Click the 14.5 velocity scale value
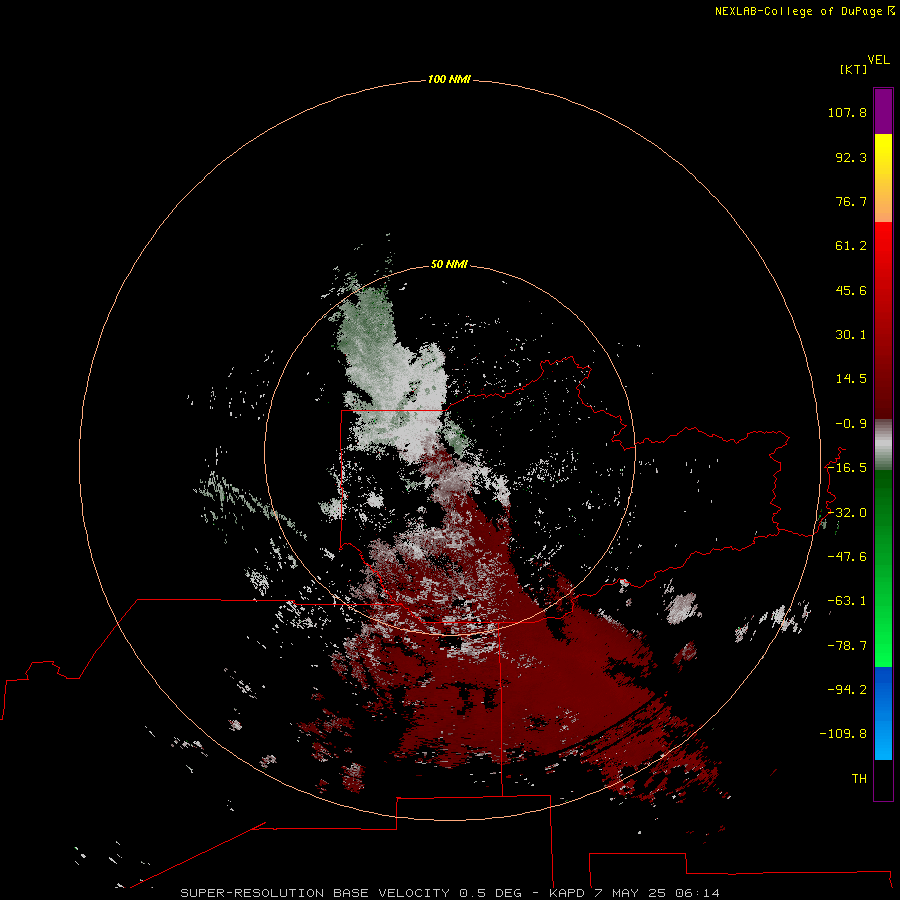 [851, 379]
